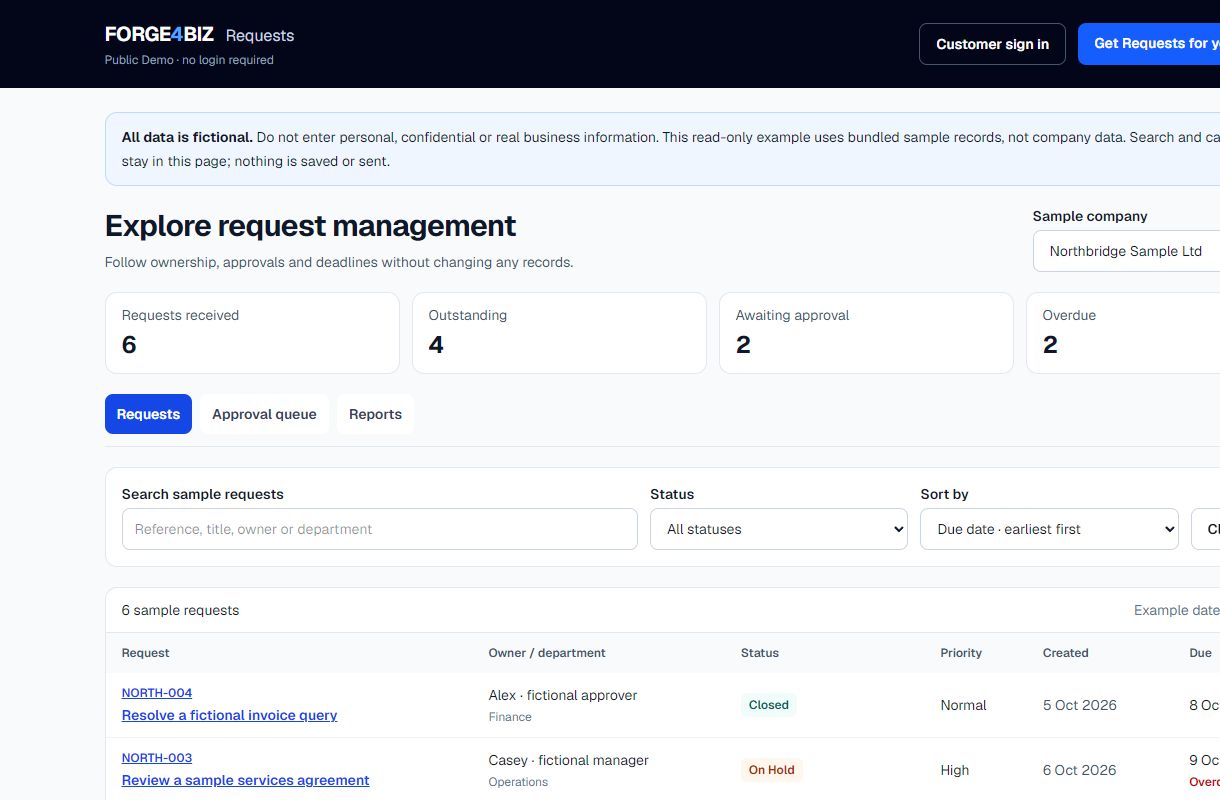This screenshot has width=1220, height=800.
Task: Click the Customer sign in button
Action: pos(992,44)
